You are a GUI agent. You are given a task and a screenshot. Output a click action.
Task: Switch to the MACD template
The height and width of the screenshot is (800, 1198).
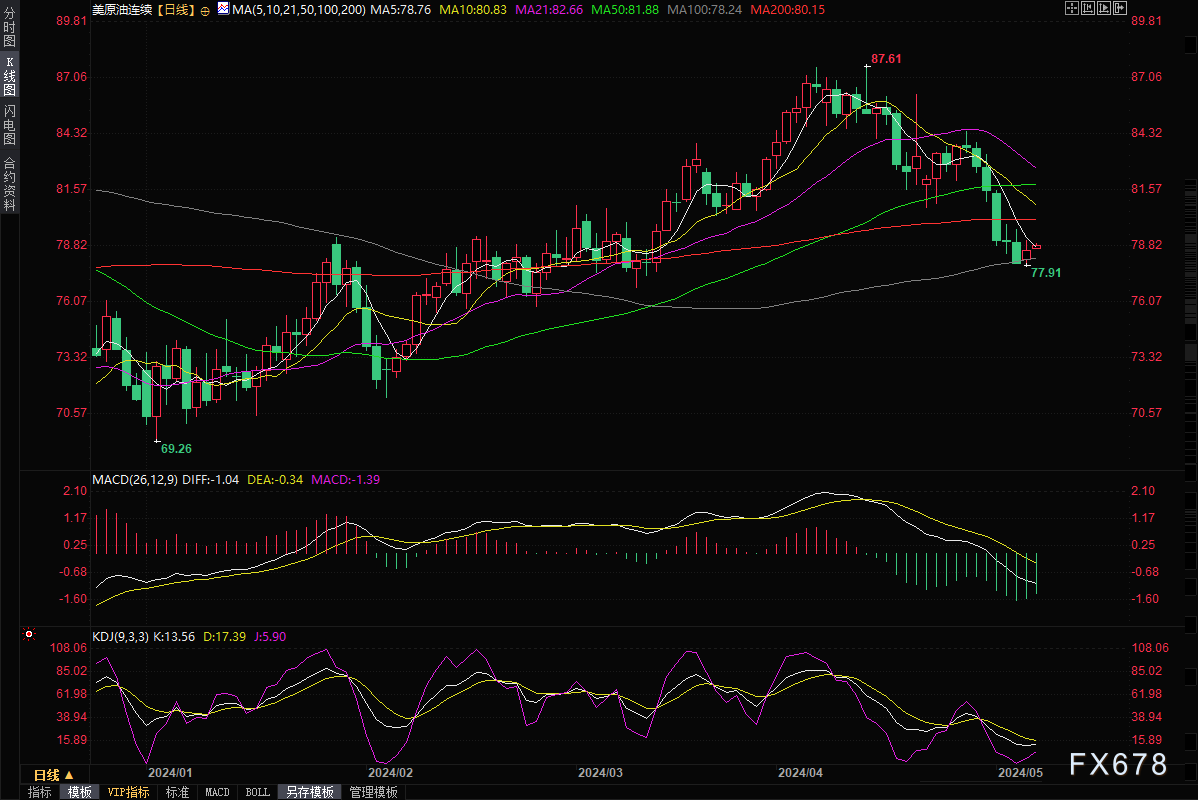(x=217, y=792)
